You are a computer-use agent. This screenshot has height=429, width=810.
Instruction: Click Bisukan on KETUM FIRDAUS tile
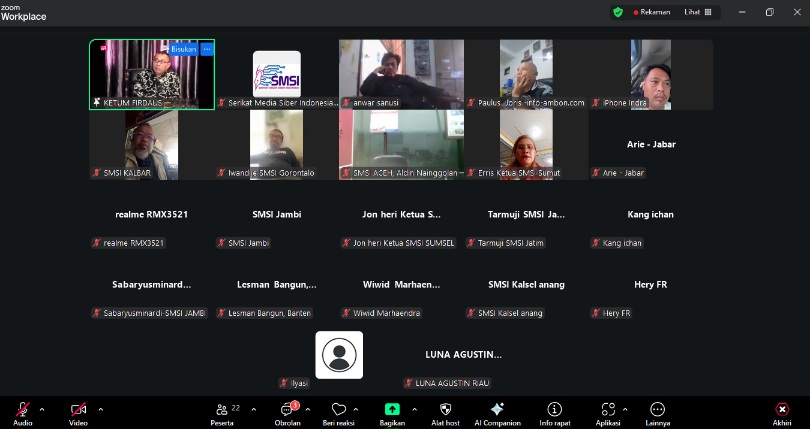tap(184, 48)
